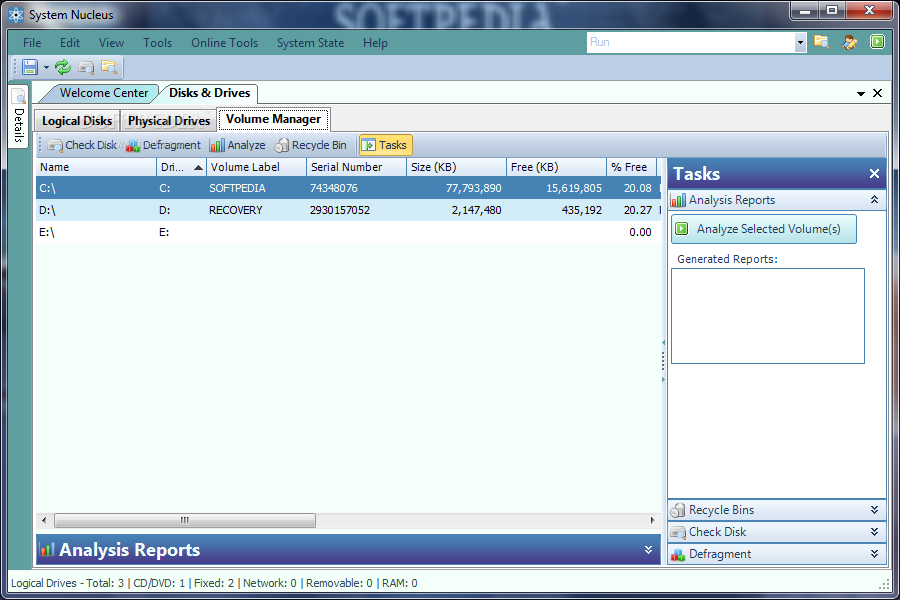Image resolution: width=900 pixels, height=600 pixels.
Task: Click the Print icon in the toolbar
Action: (86, 67)
